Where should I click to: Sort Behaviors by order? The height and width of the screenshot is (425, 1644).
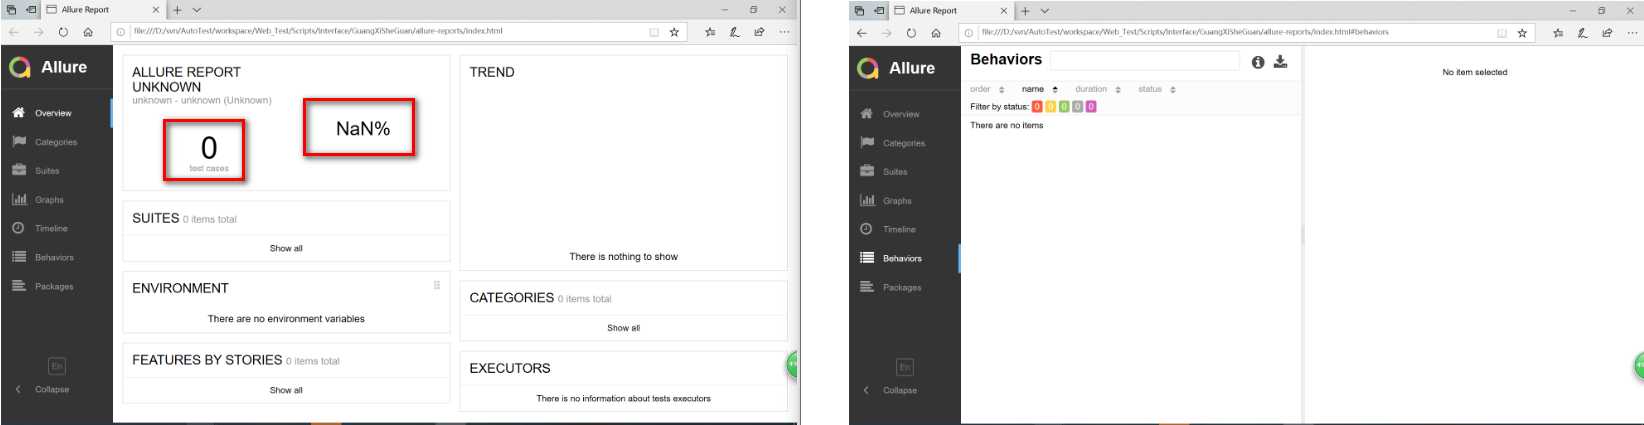pos(987,89)
